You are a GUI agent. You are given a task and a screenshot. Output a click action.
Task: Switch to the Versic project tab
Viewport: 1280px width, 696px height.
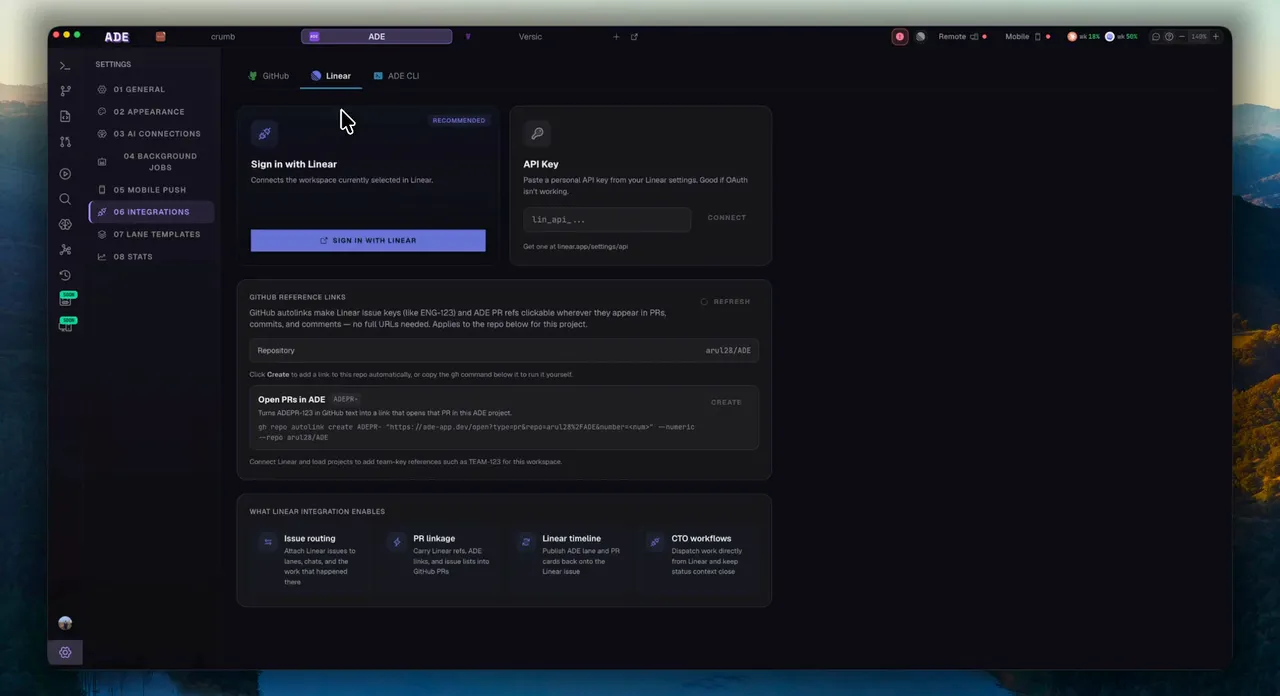(x=530, y=37)
